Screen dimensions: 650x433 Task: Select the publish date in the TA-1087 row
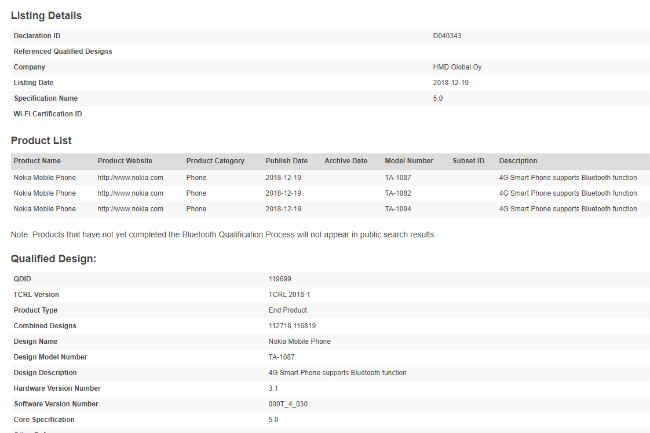(283, 177)
